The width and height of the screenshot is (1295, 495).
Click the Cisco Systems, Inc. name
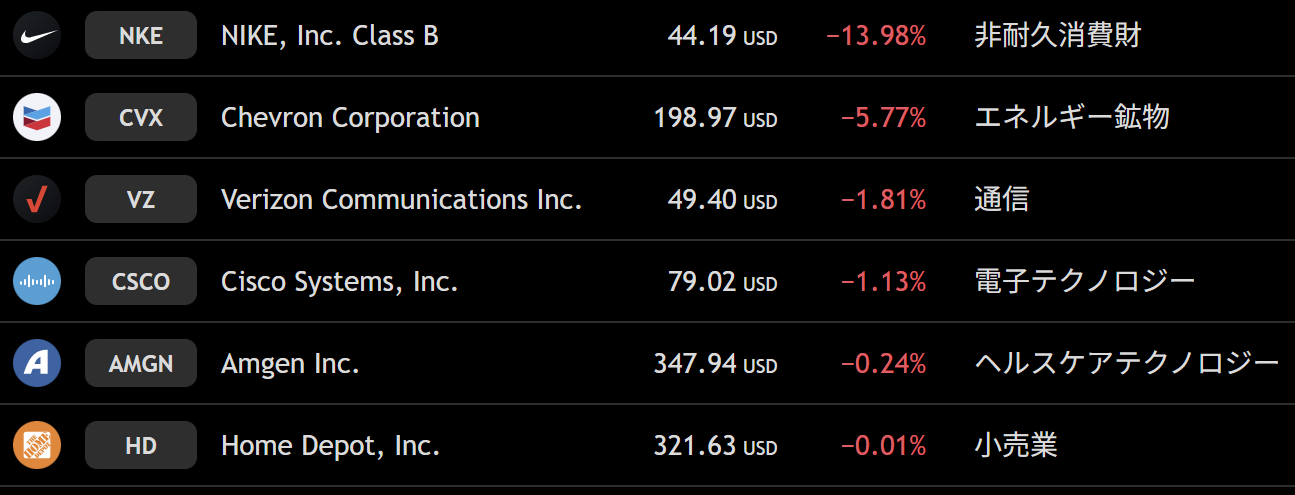(339, 282)
